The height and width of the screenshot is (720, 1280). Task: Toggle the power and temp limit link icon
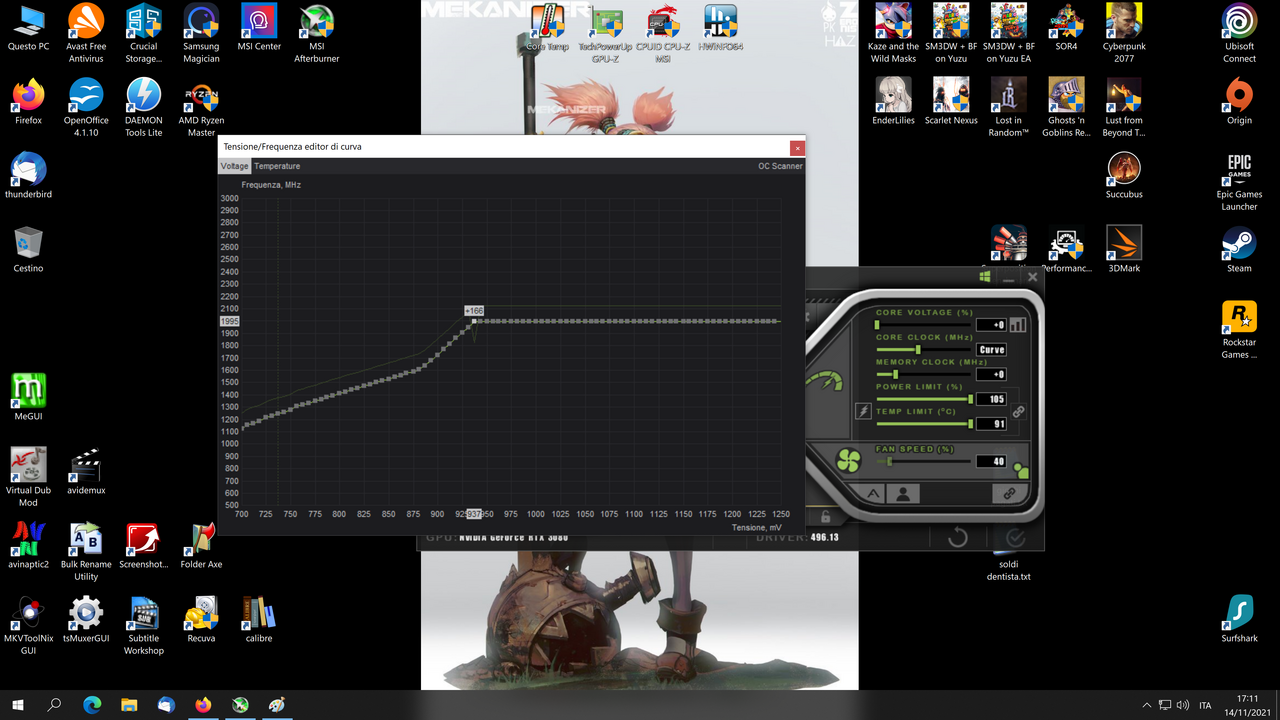1018,411
